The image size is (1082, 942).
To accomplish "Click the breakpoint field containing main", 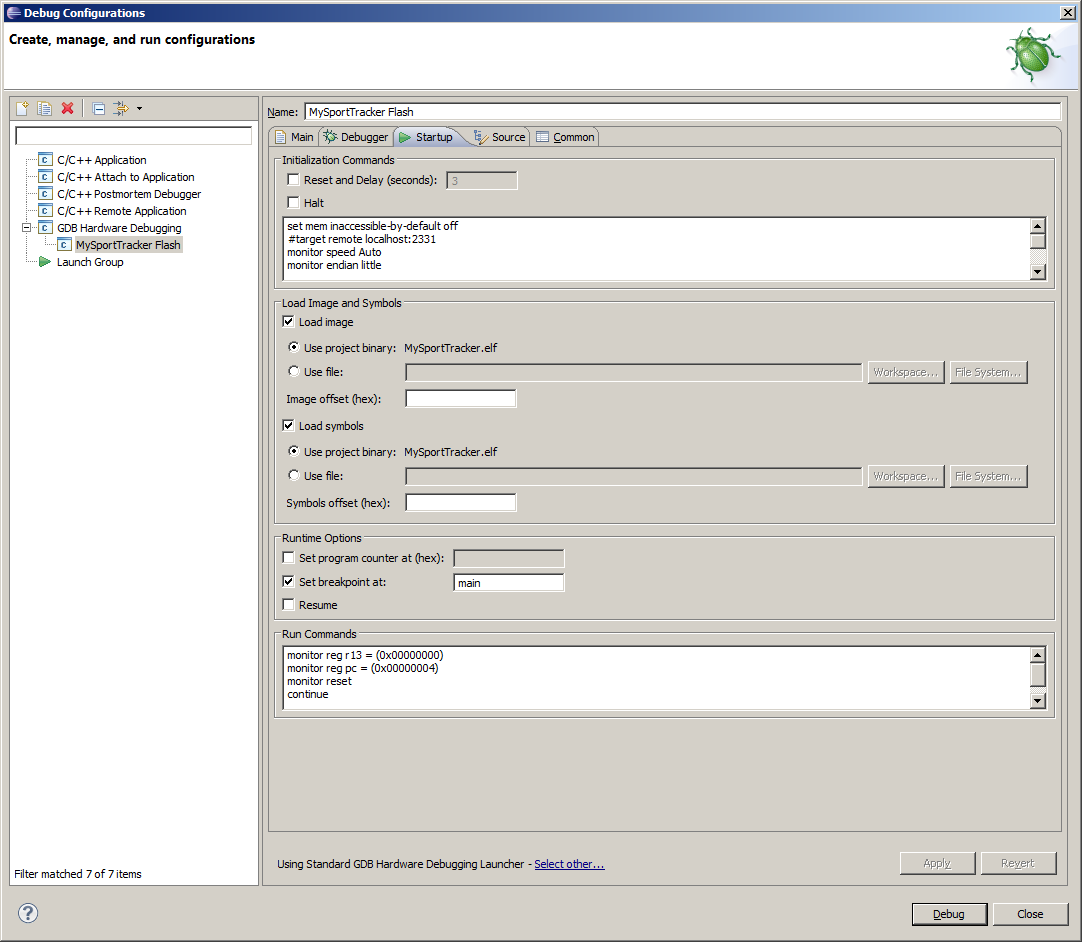I will click(509, 582).
